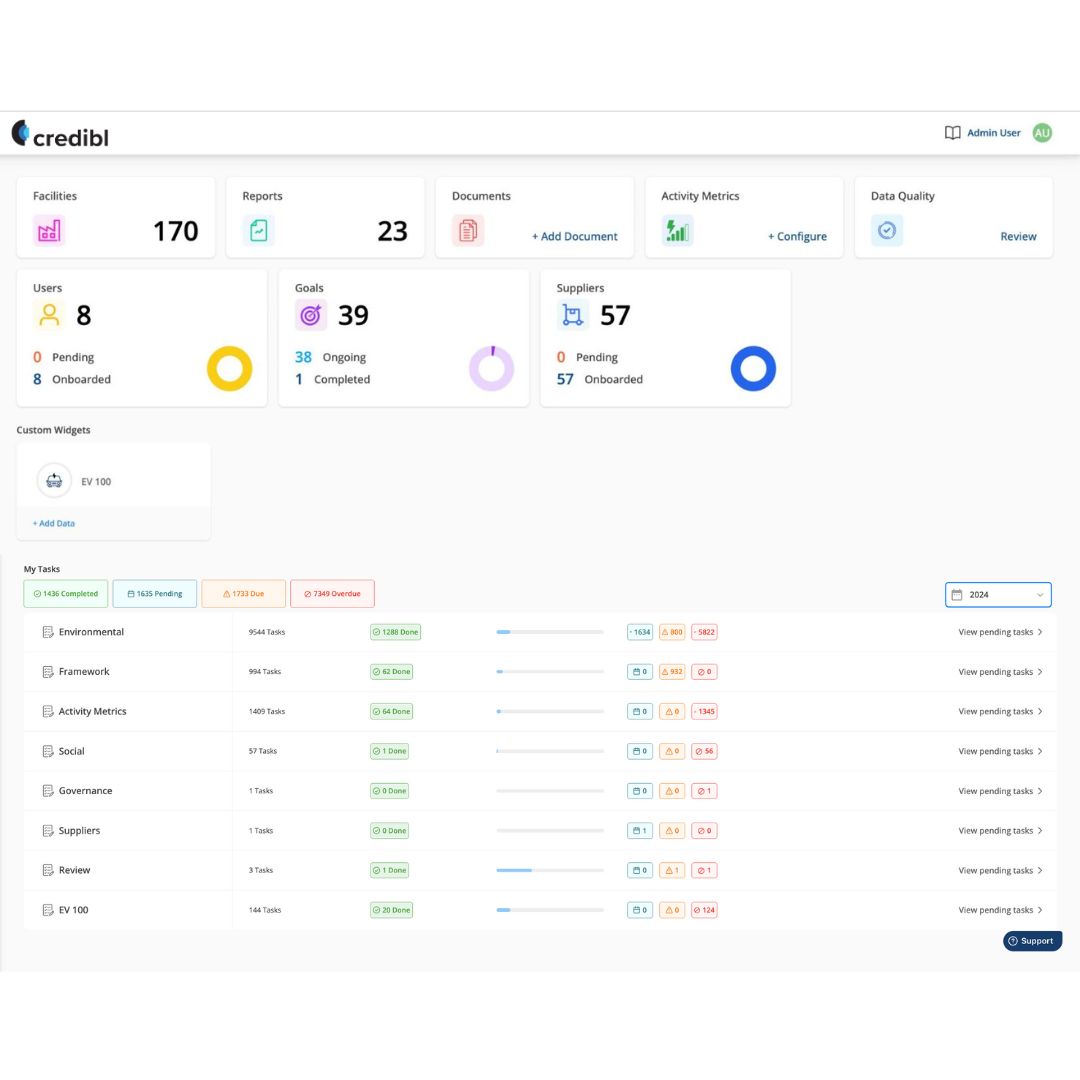The width and height of the screenshot is (1080, 1080).
Task: Click the Governance row list icon
Action: [48, 791]
